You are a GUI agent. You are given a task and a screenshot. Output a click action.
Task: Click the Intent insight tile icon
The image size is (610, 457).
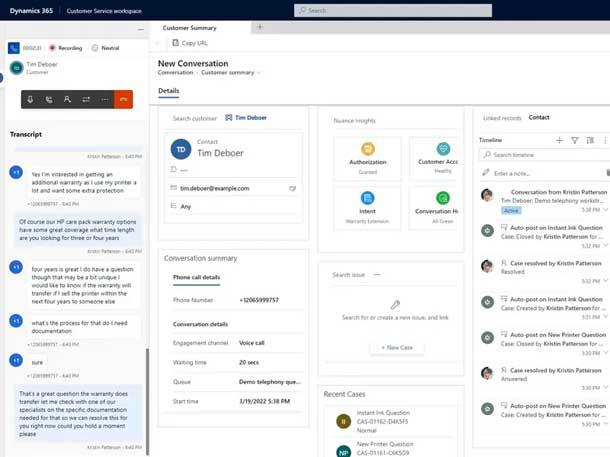point(367,198)
